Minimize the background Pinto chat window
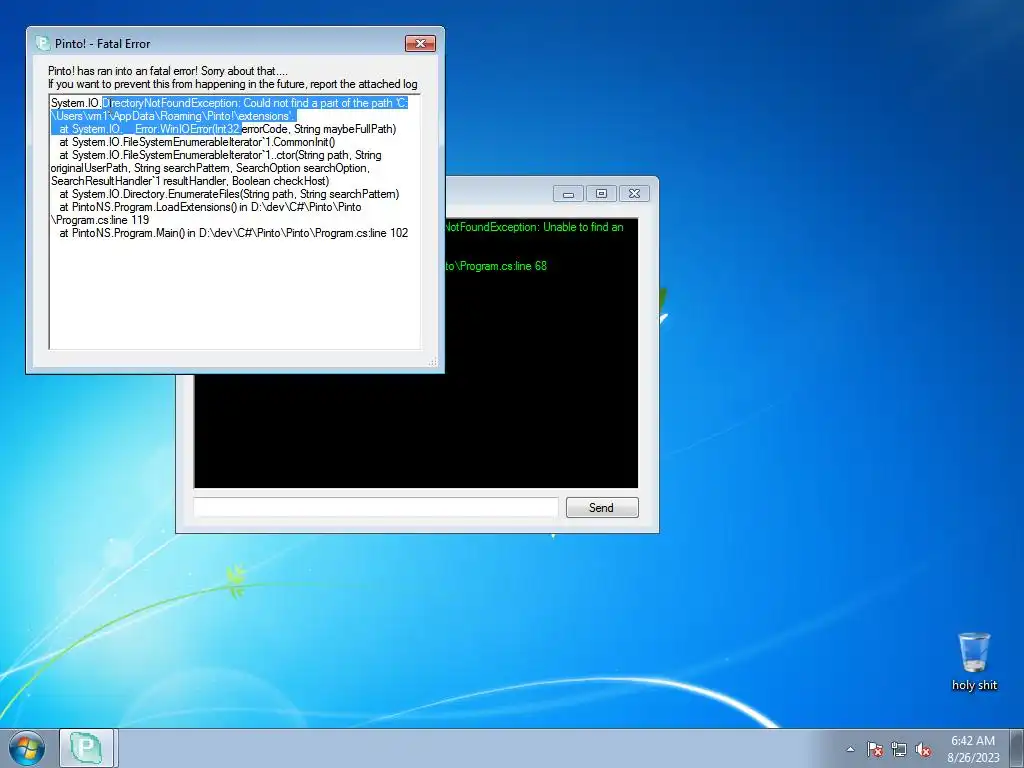Viewport: 1024px width, 768px height. tap(568, 194)
